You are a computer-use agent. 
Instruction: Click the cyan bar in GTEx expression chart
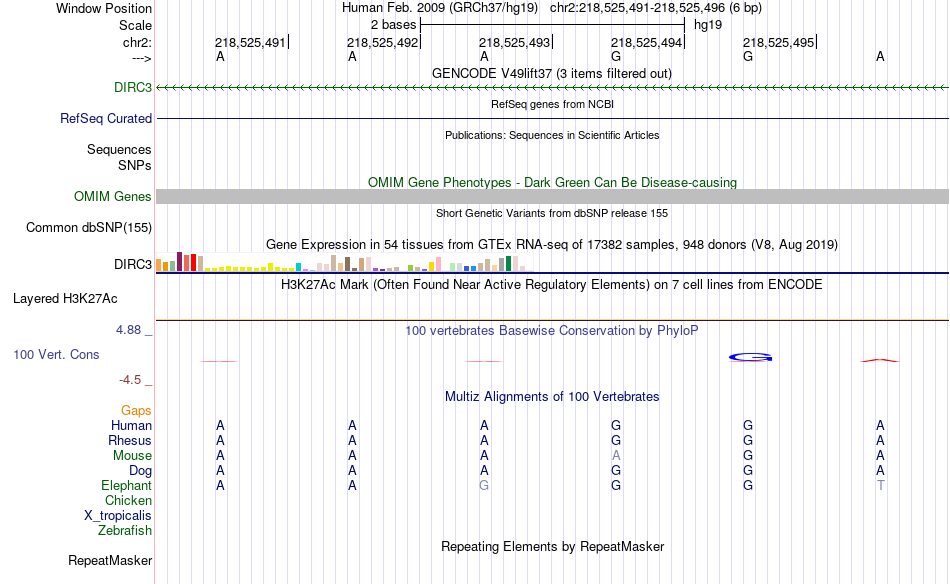coord(299,267)
